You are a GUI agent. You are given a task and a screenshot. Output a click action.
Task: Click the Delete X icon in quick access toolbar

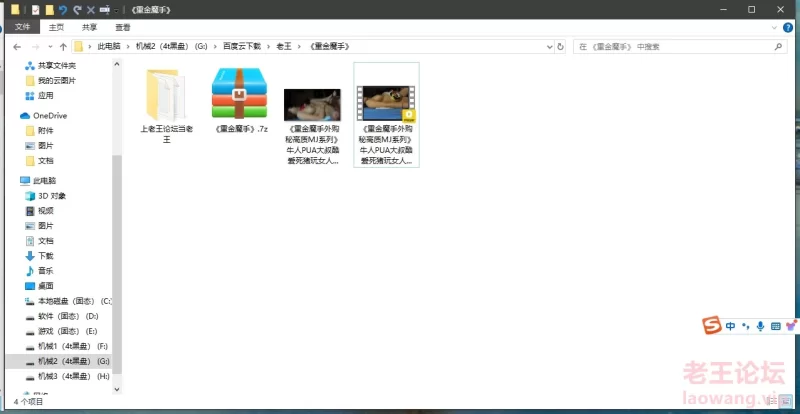pos(91,10)
